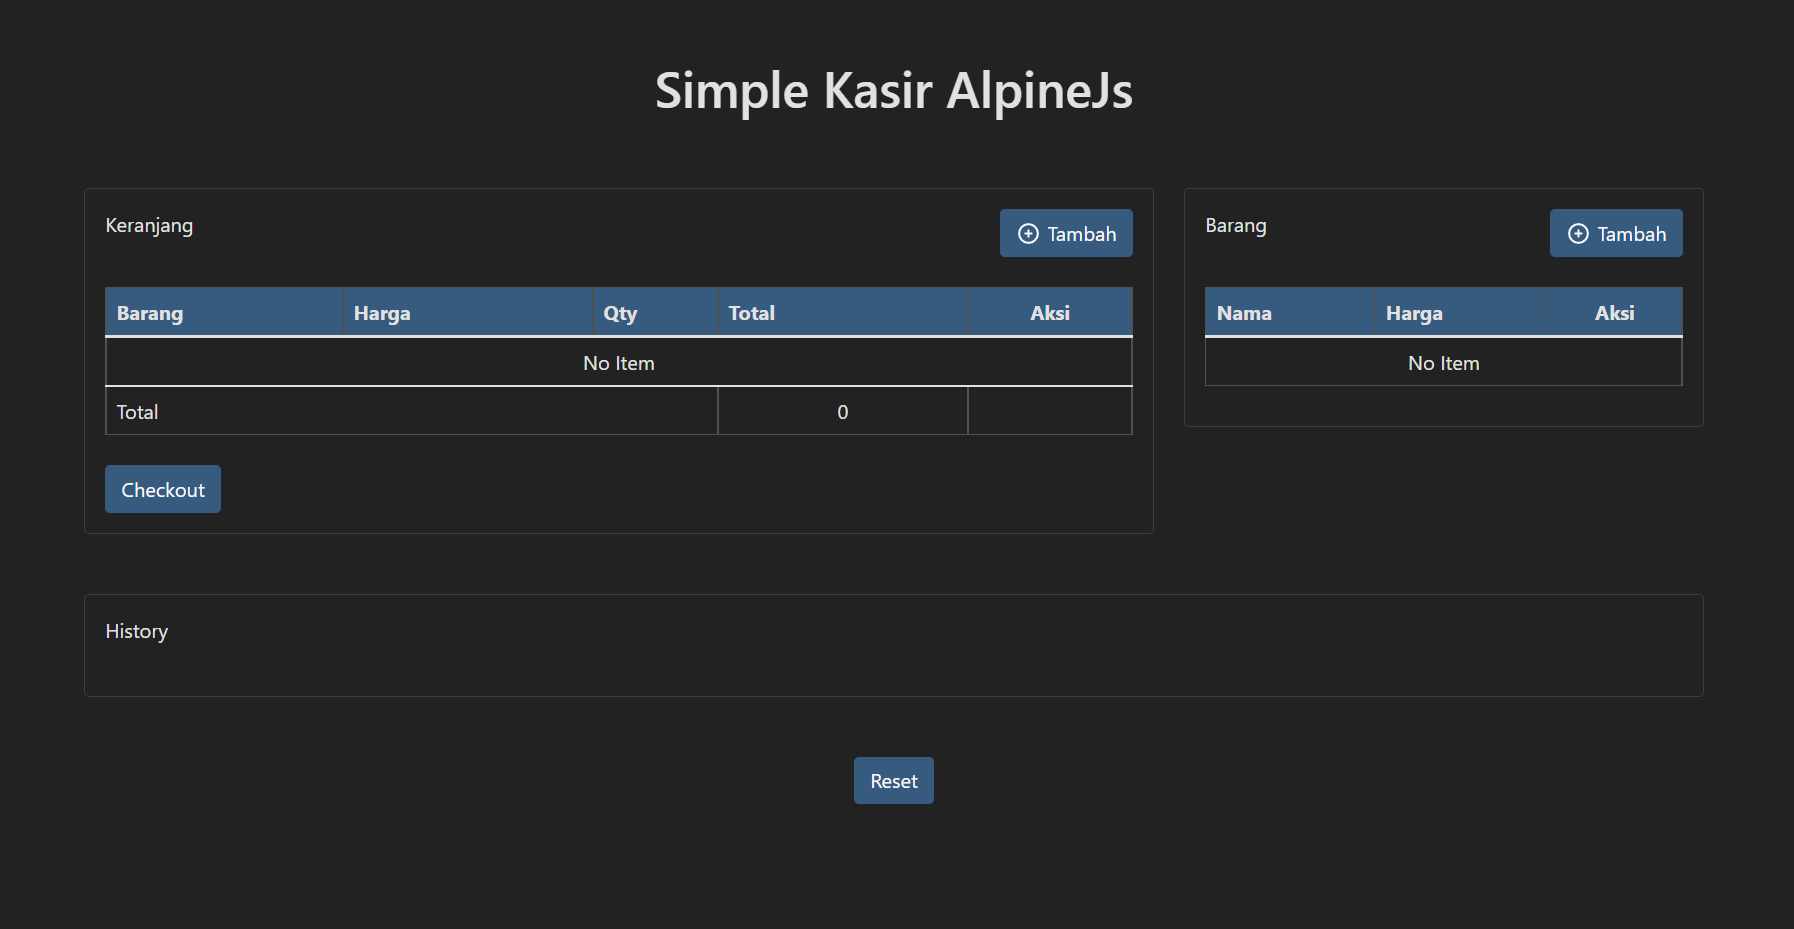Screen dimensions: 1794x929
Task: Click the Harga column header in Barang table
Action: tap(1413, 312)
